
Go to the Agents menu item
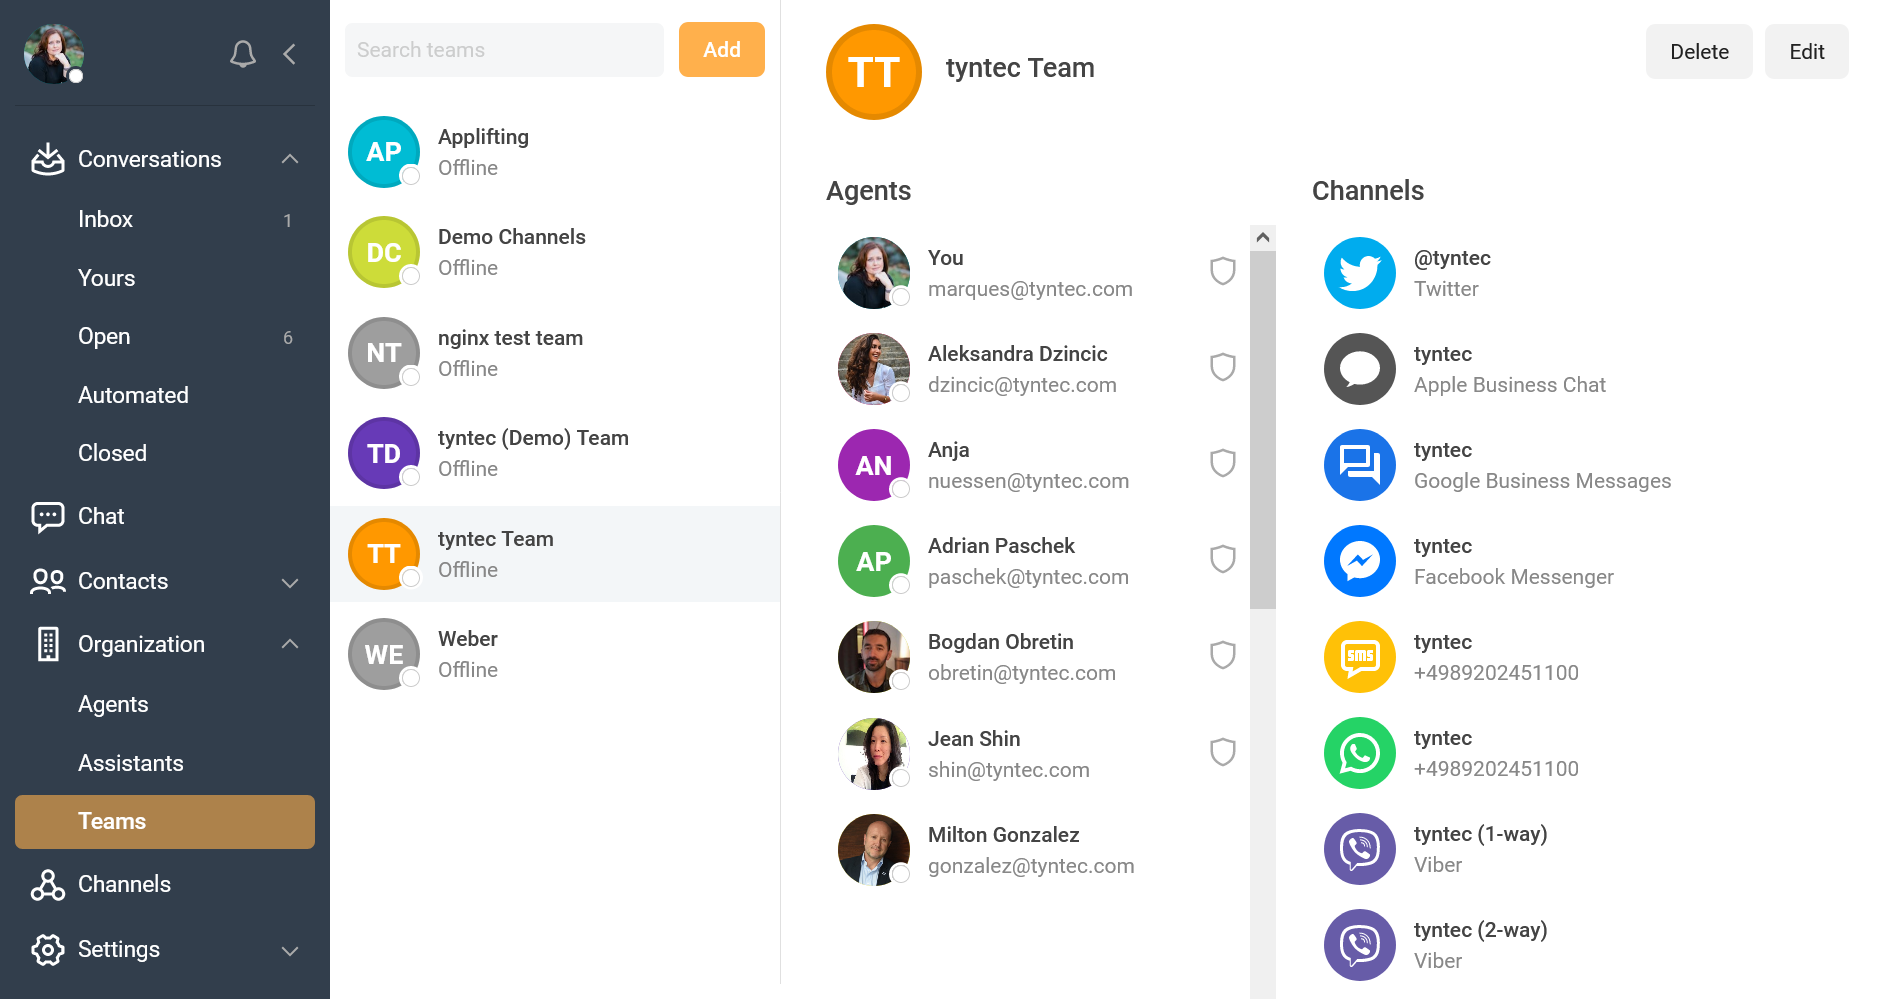point(165,704)
